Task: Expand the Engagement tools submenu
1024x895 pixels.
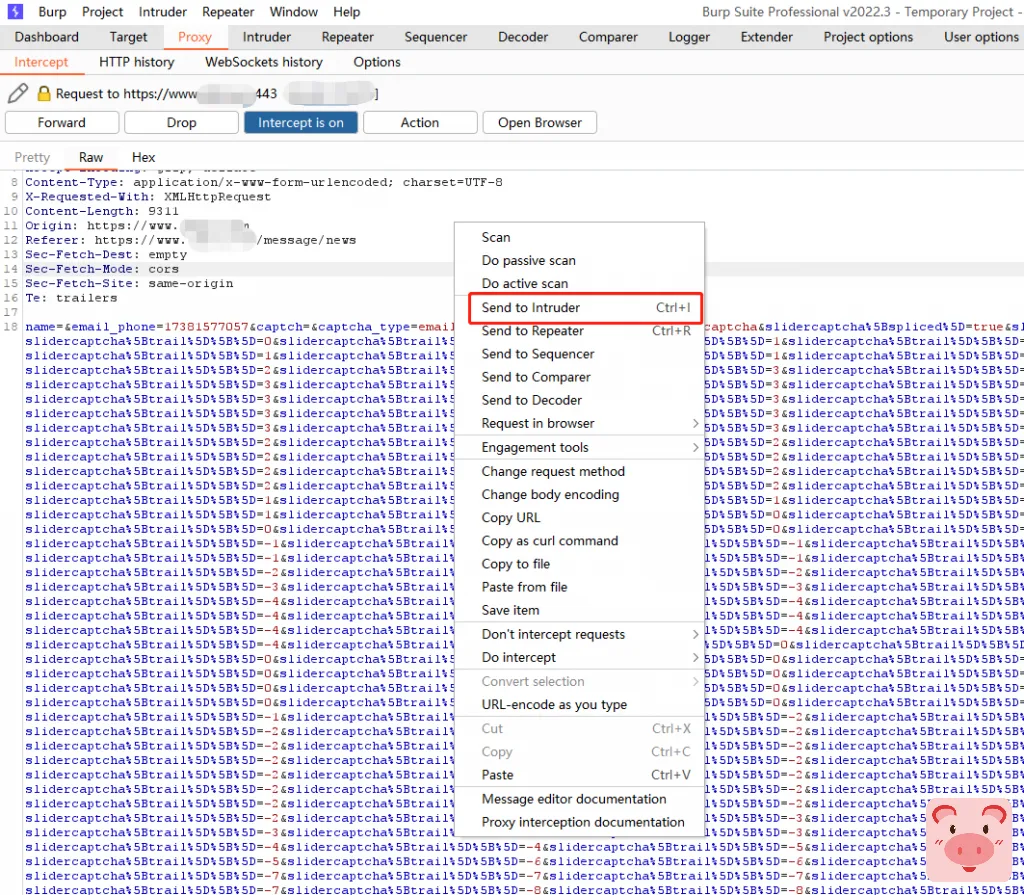Action: [x=579, y=448]
